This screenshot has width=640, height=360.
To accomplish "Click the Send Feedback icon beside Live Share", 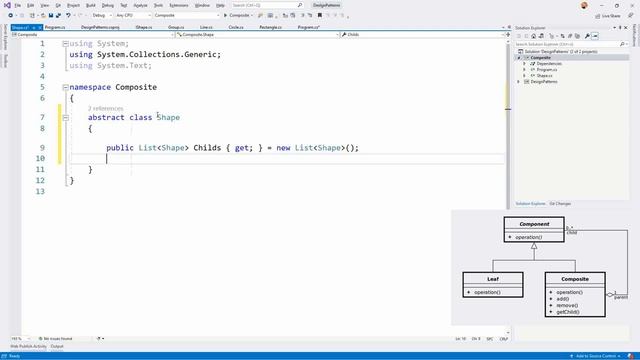I will tap(630, 16).
